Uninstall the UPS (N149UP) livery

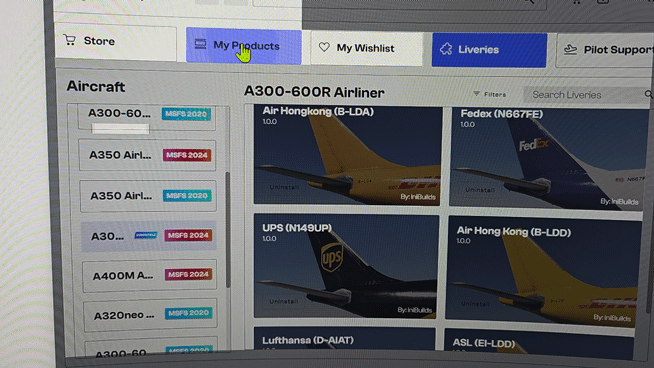click(284, 301)
